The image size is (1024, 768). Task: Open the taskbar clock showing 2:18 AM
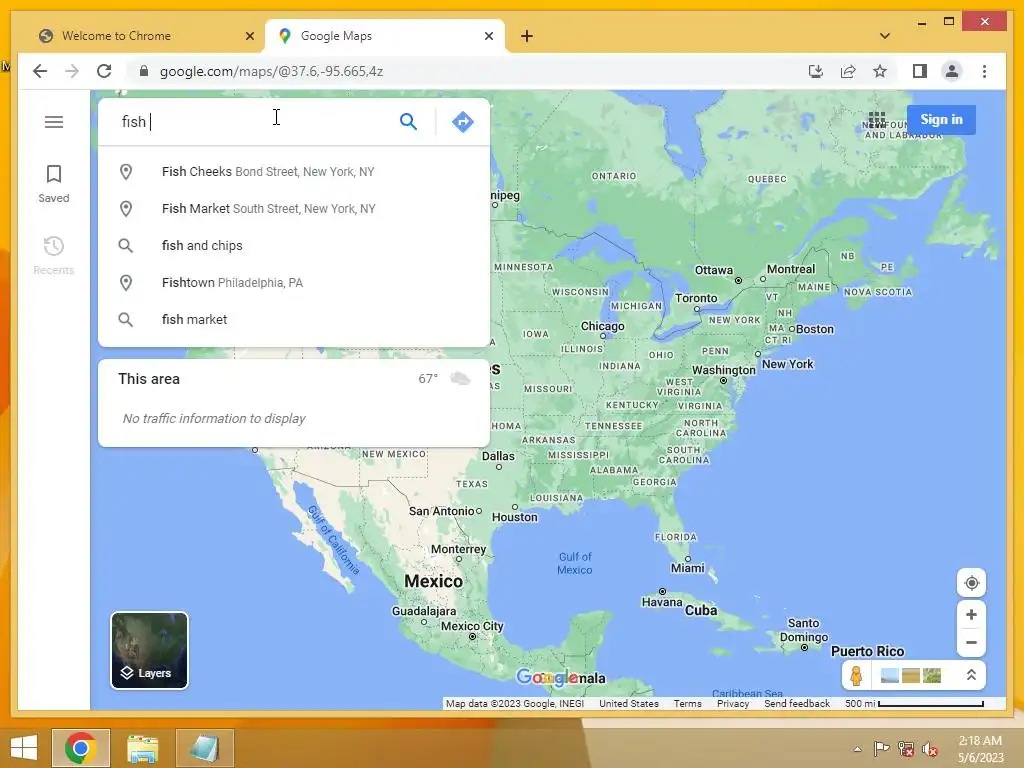980,749
